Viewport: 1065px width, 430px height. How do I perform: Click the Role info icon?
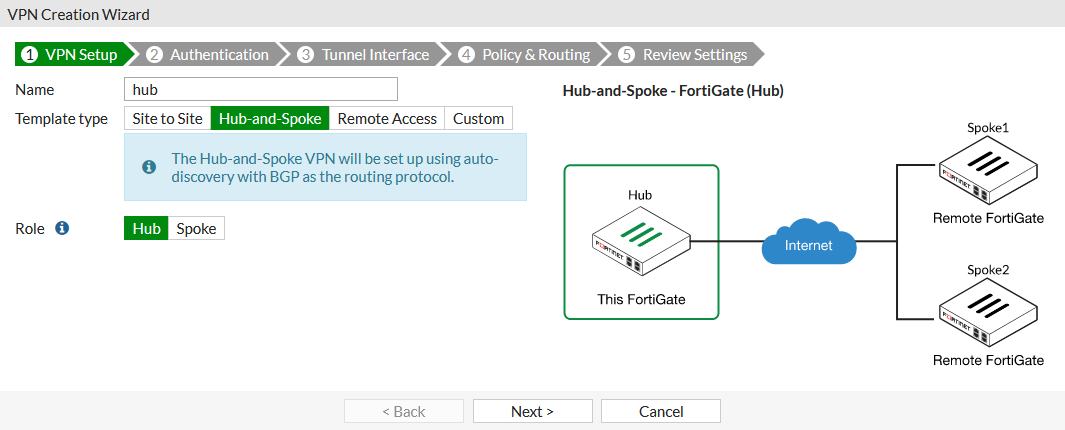click(x=62, y=228)
